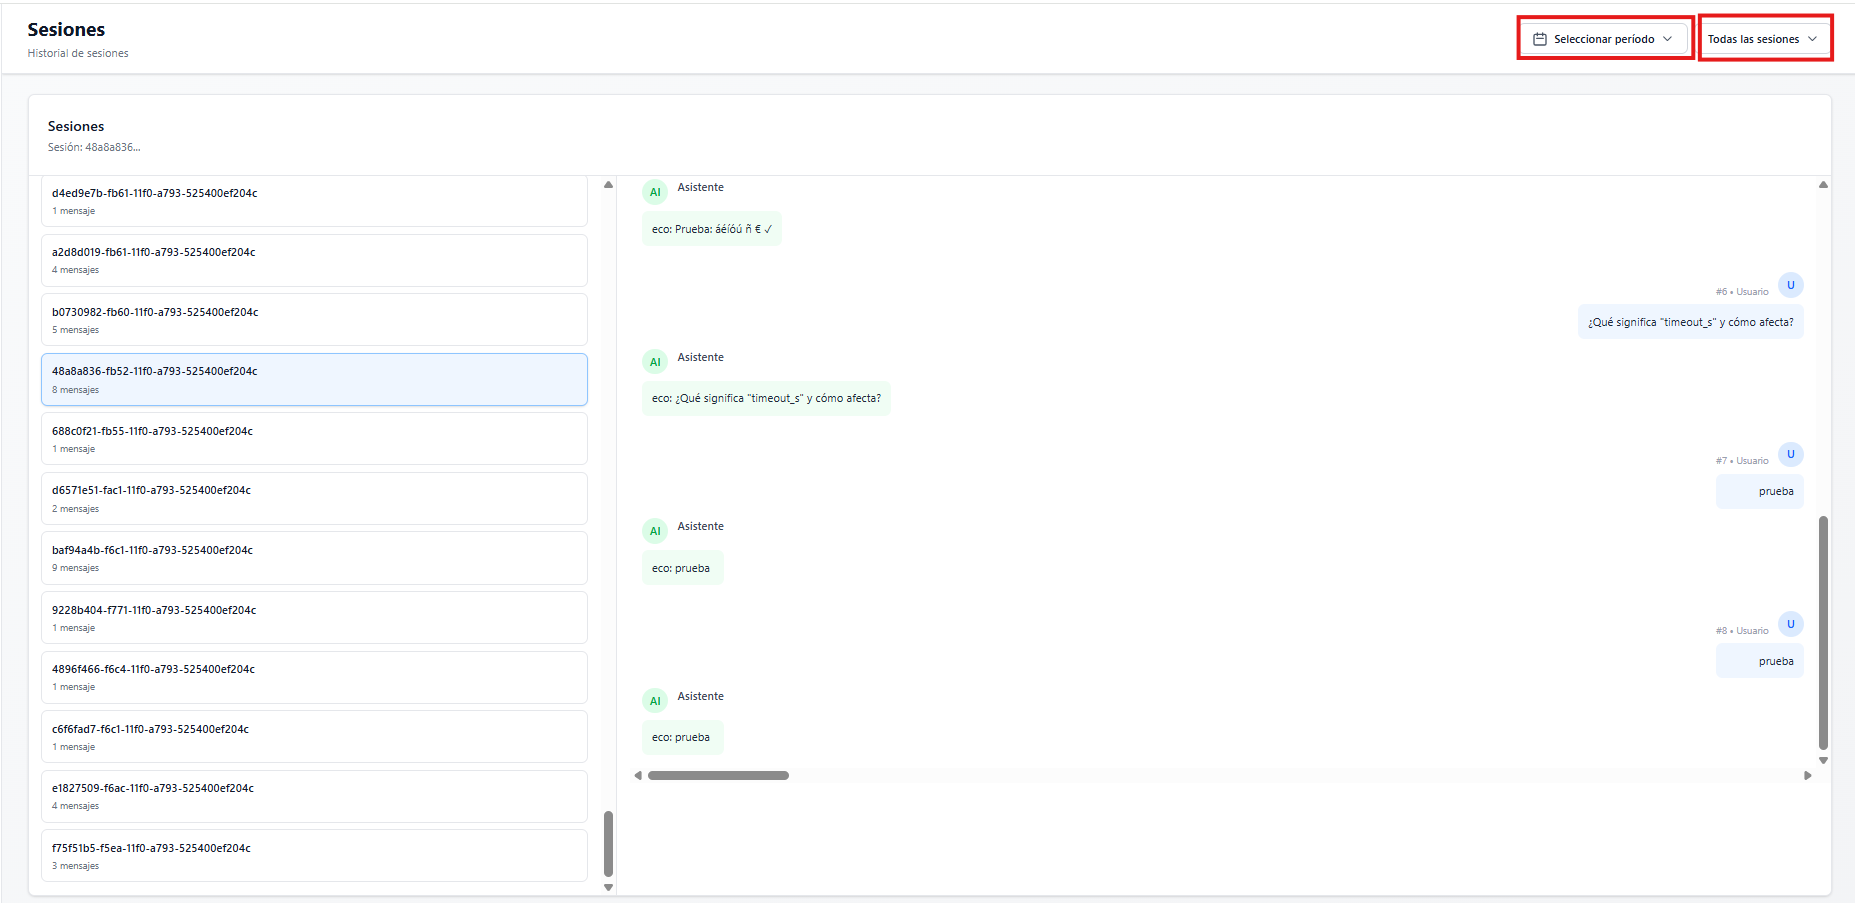Click the right arrow of the horizontal scrollbar
Image resolution: width=1855 pixels, height=903 pixels.
click(x=1807, y=776)
